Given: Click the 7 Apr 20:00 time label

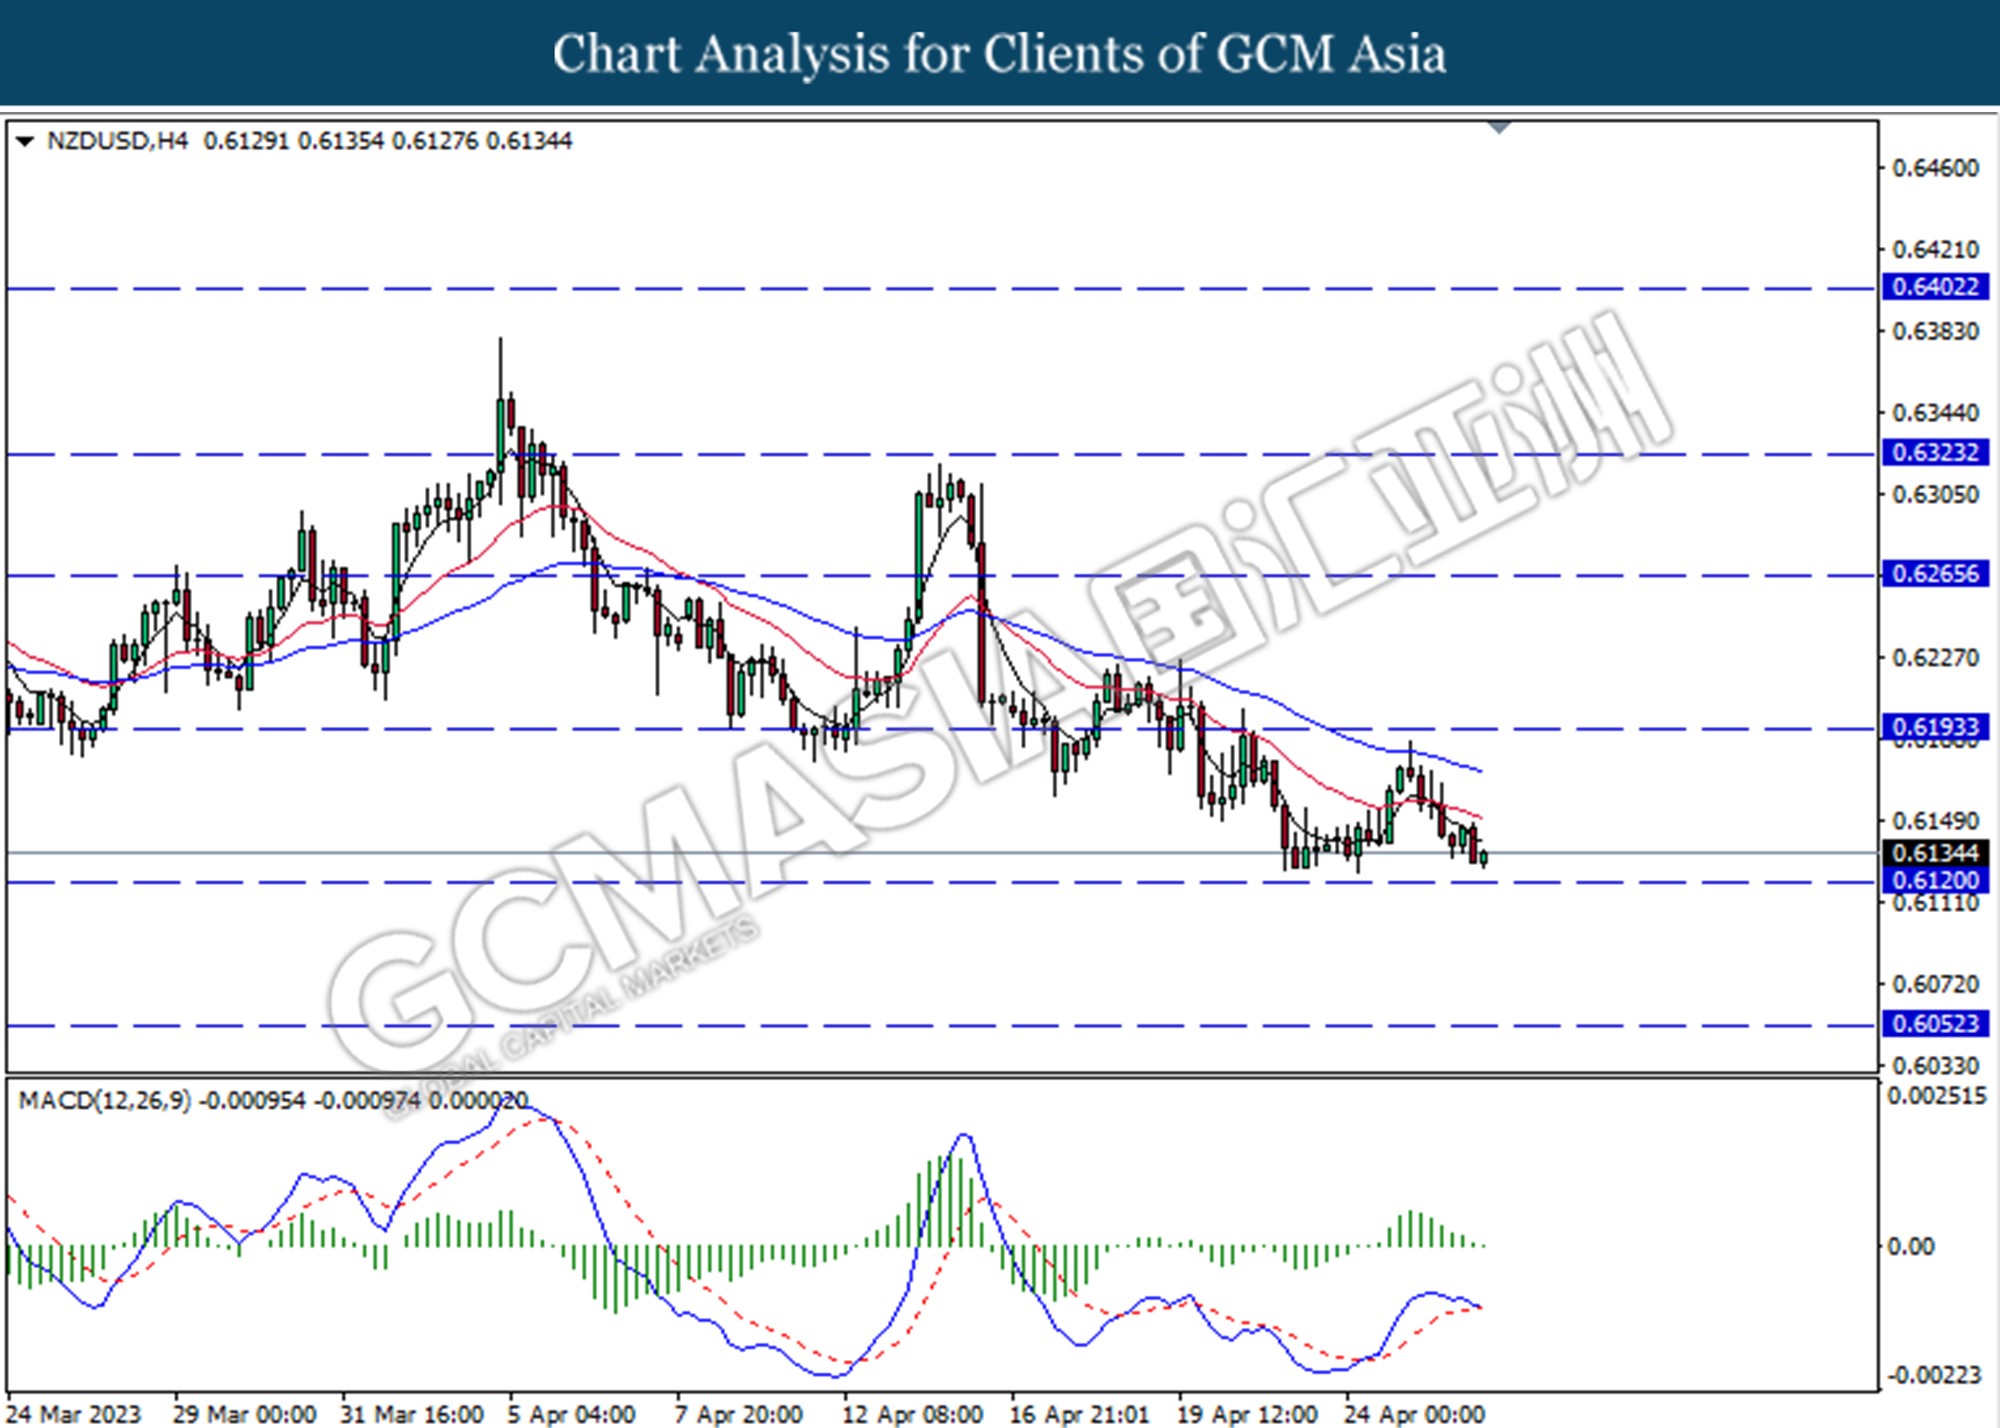Looking at the screenshot, I should coord(738,1414).
